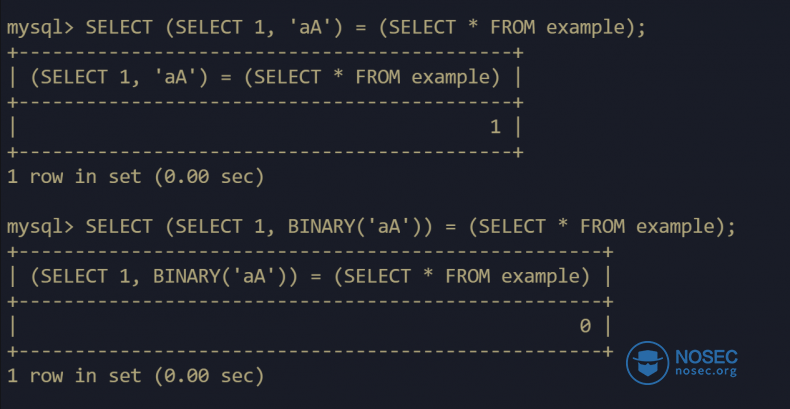Click the SELECT keyword starting the second query
The width and height of the screenshot is (790, 409).
119,227
